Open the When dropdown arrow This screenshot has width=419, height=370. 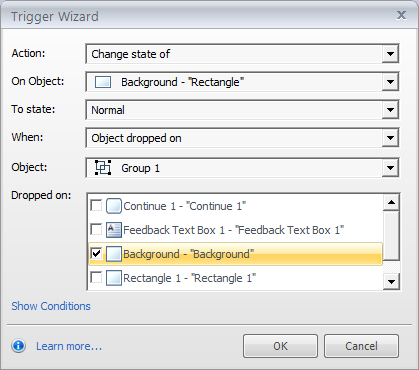[x=390, y=138]
